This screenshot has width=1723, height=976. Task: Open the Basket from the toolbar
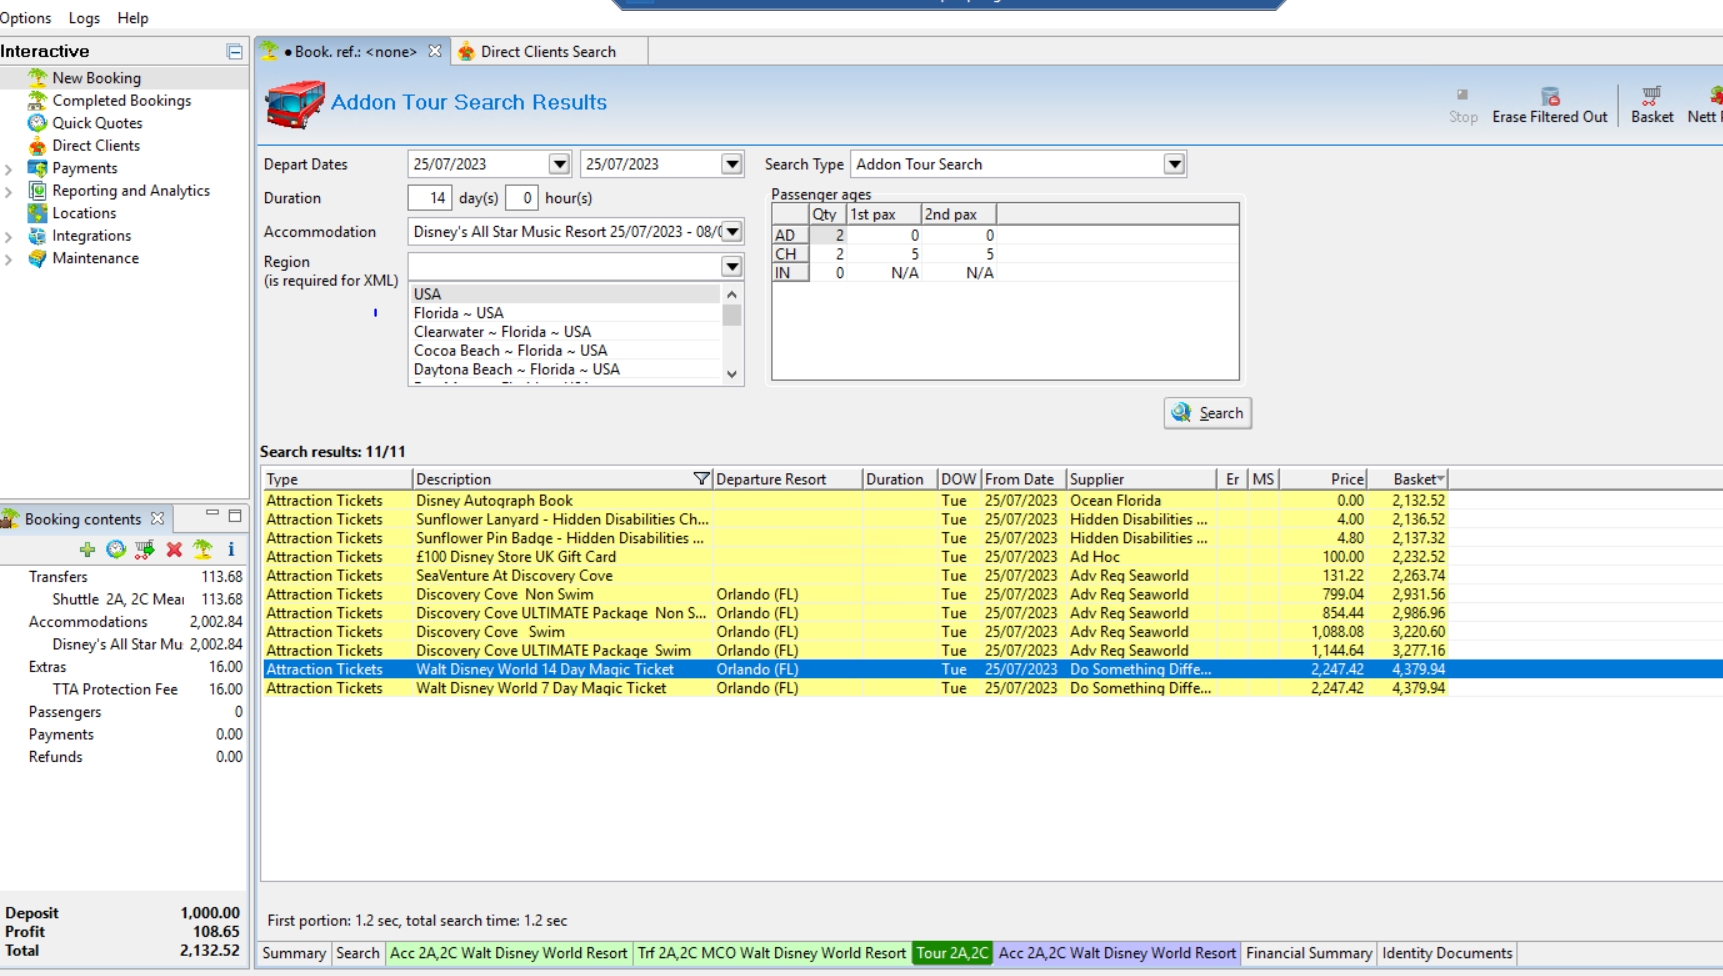point(1651,105)
